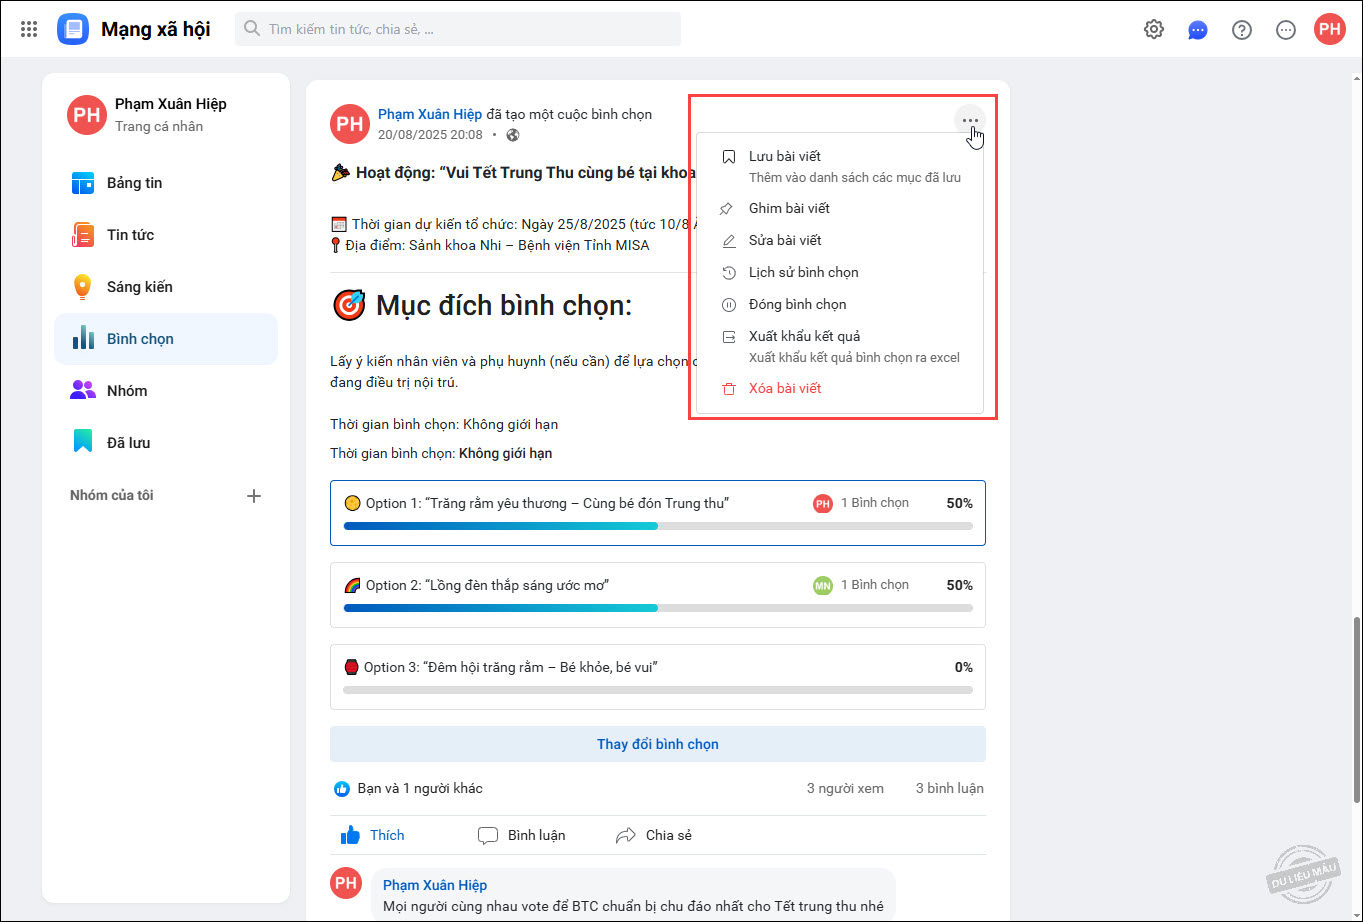Click the Nhóm của tôi section label
The width and height of the screenshot is (1363, 922).
point(112,496)
